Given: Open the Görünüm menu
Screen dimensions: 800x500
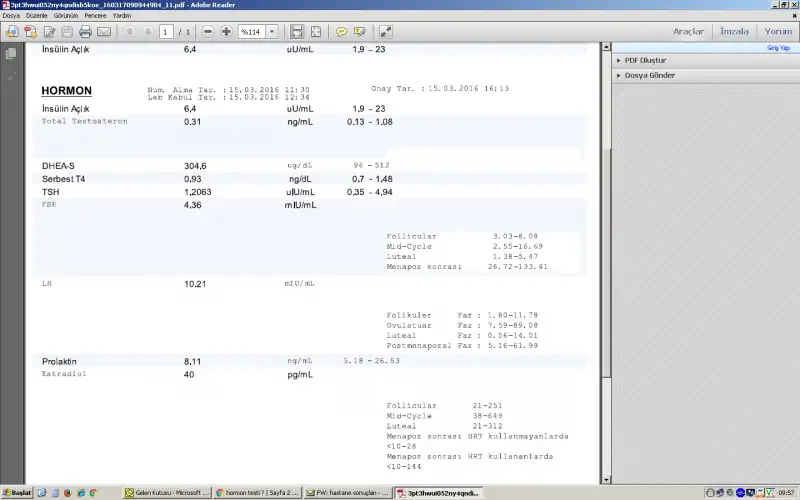Looking at the screenshot, I should pos(66,16).
